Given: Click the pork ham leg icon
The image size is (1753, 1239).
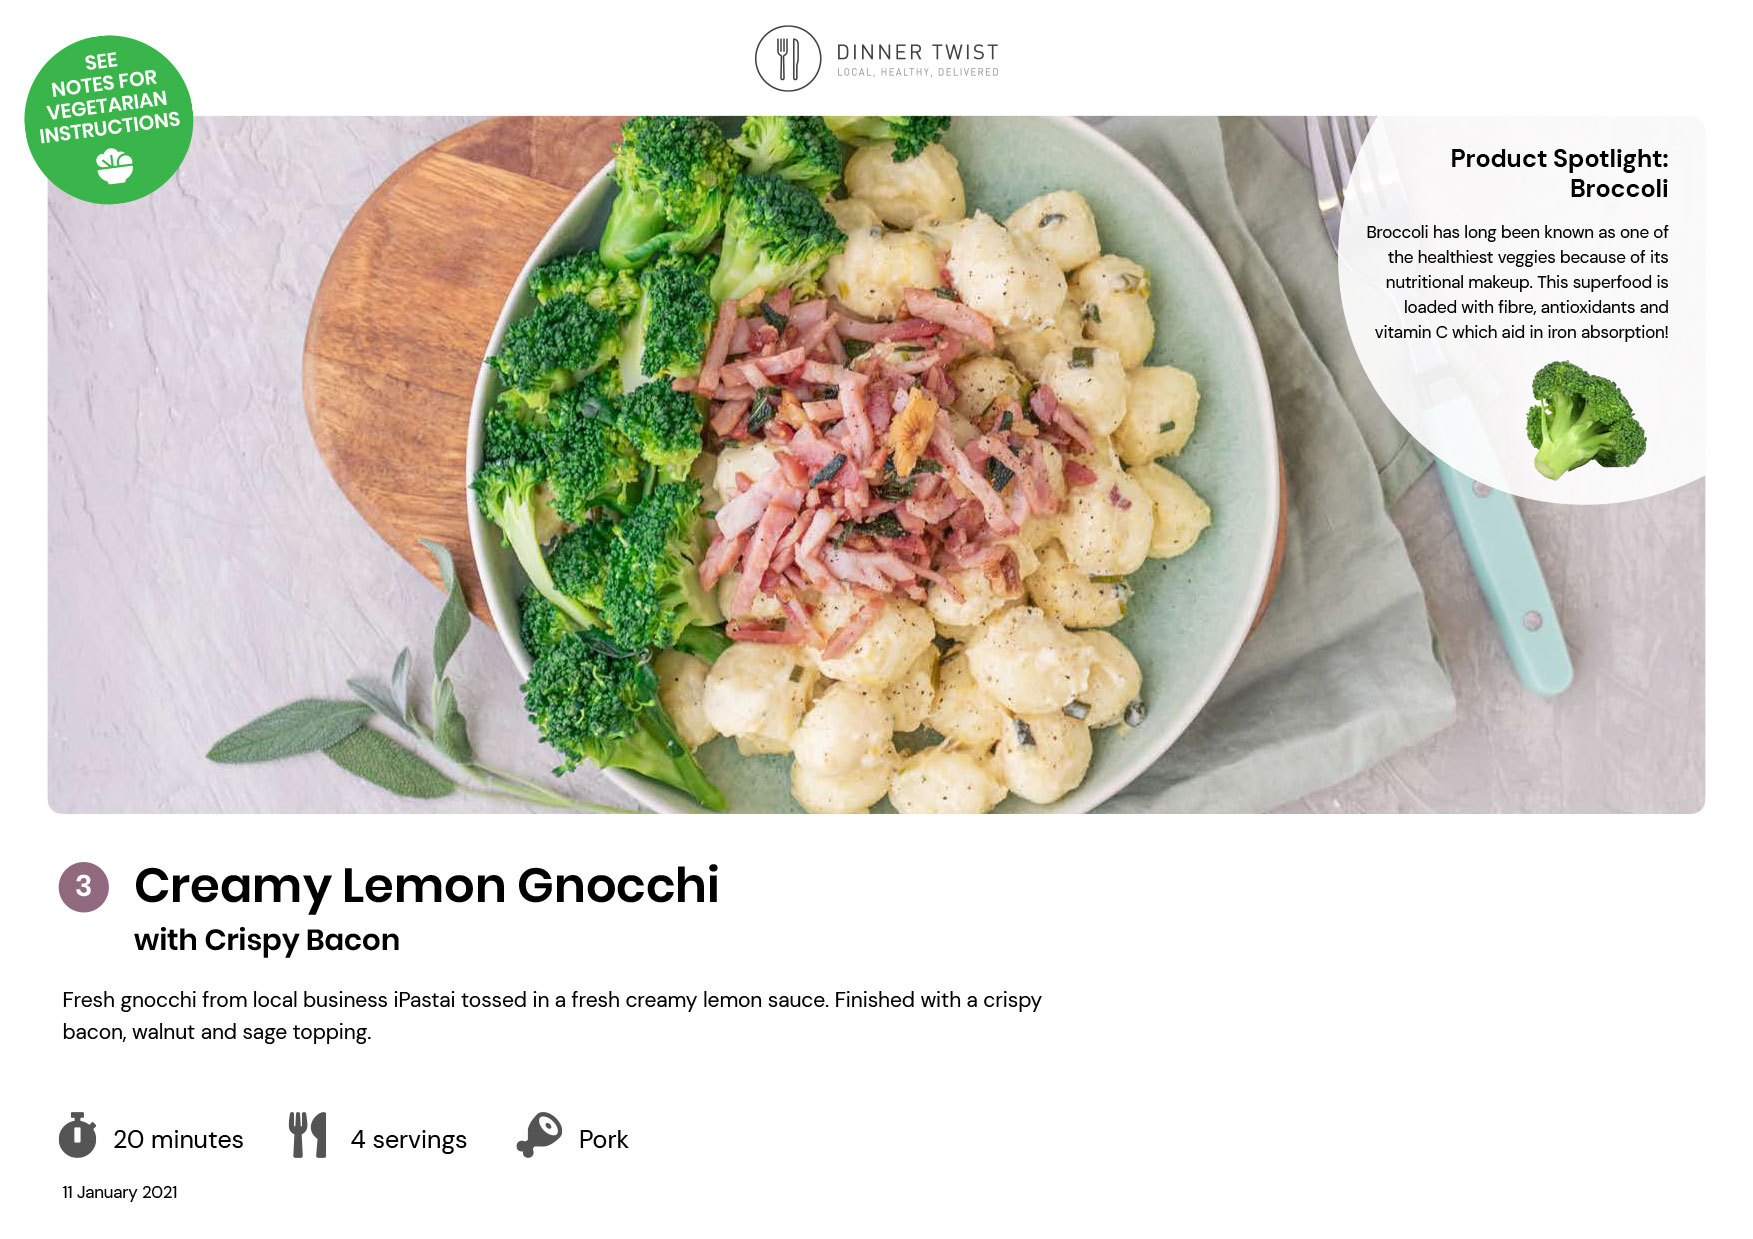Looking at the screenshot, I should tap(539, 1135).
